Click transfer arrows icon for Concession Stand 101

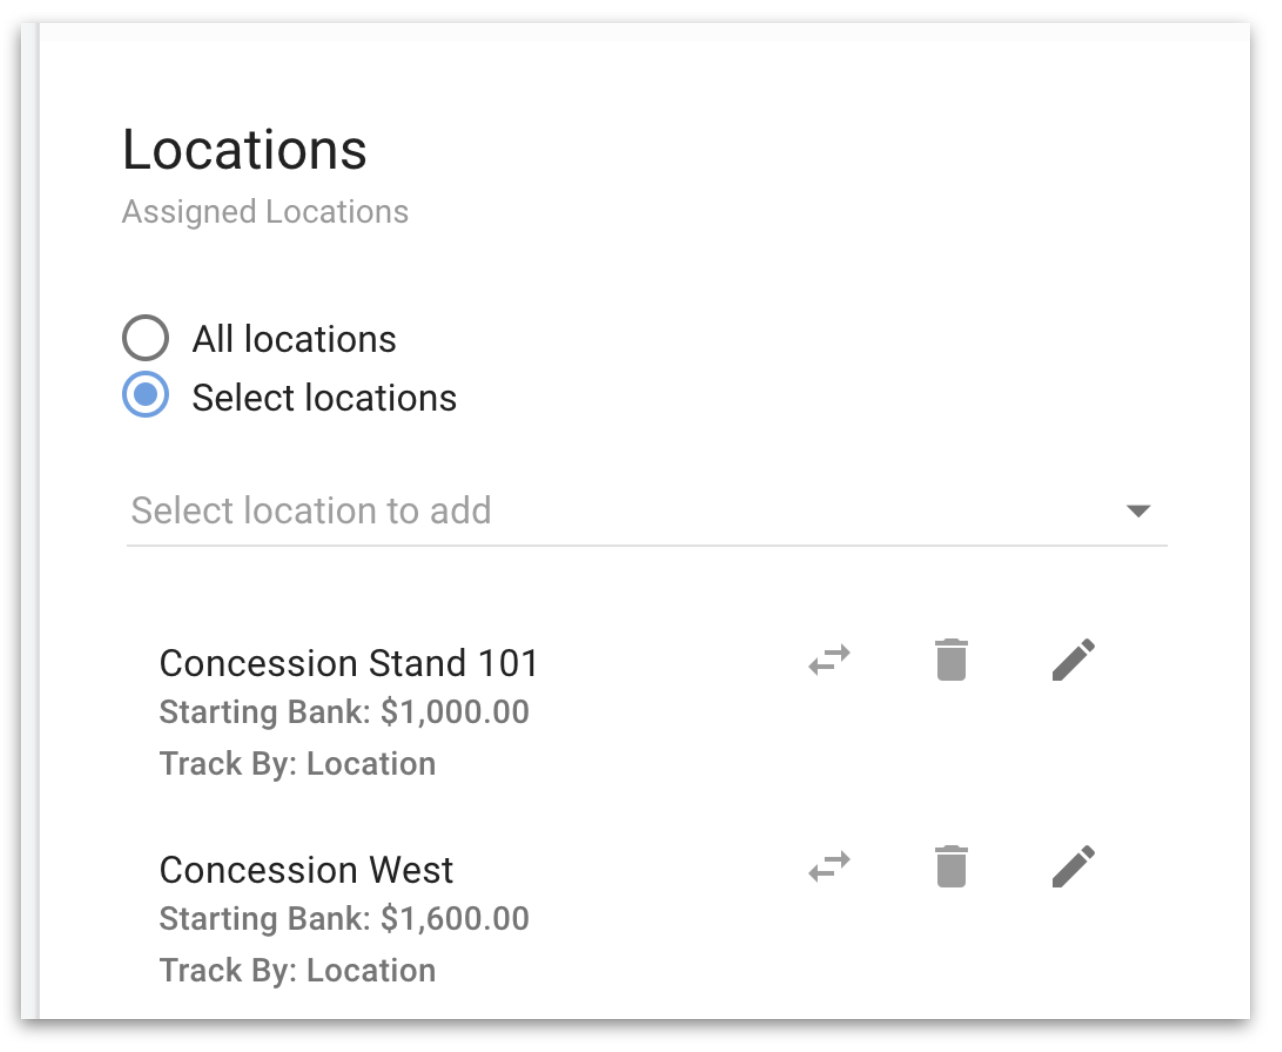coord(829,660)
